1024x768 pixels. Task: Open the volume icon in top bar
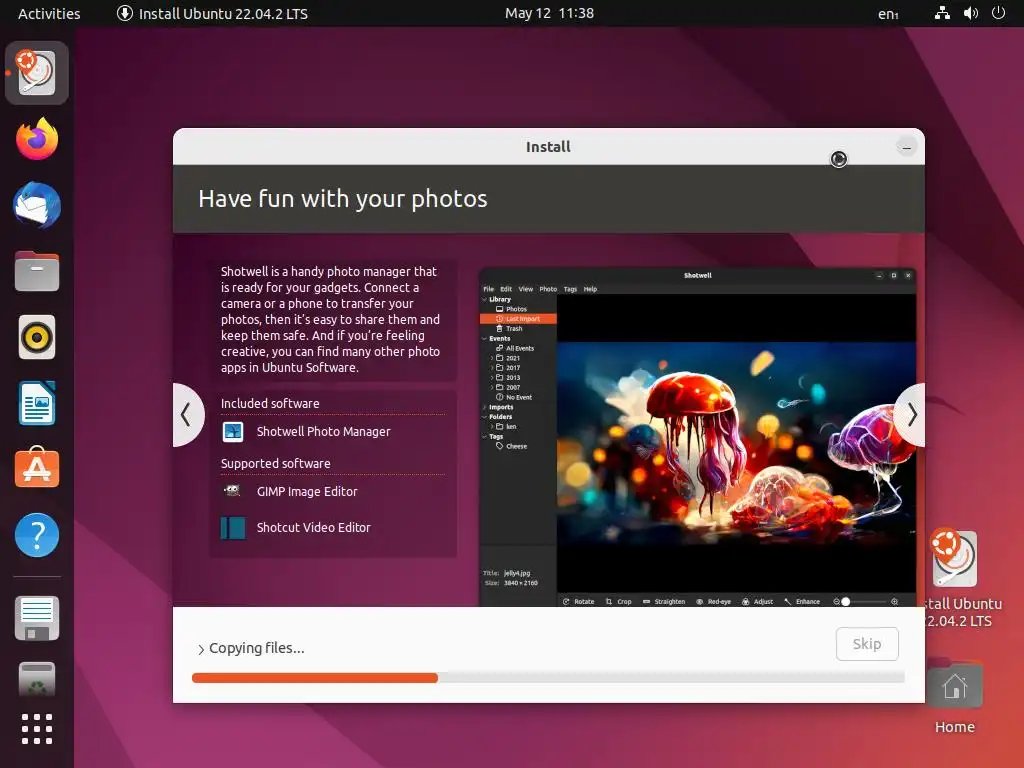pos(970,13)
